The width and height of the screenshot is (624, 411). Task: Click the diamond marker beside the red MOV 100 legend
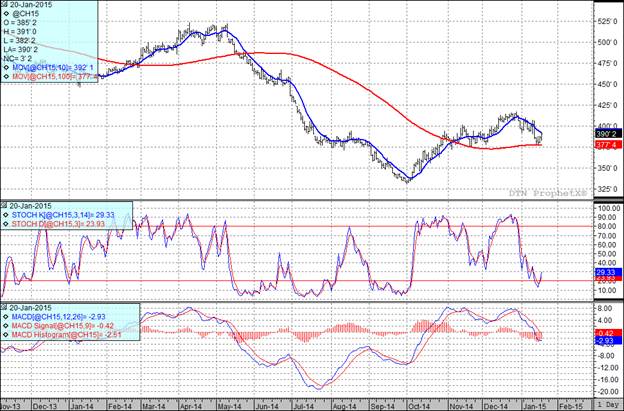click(7, 76)
